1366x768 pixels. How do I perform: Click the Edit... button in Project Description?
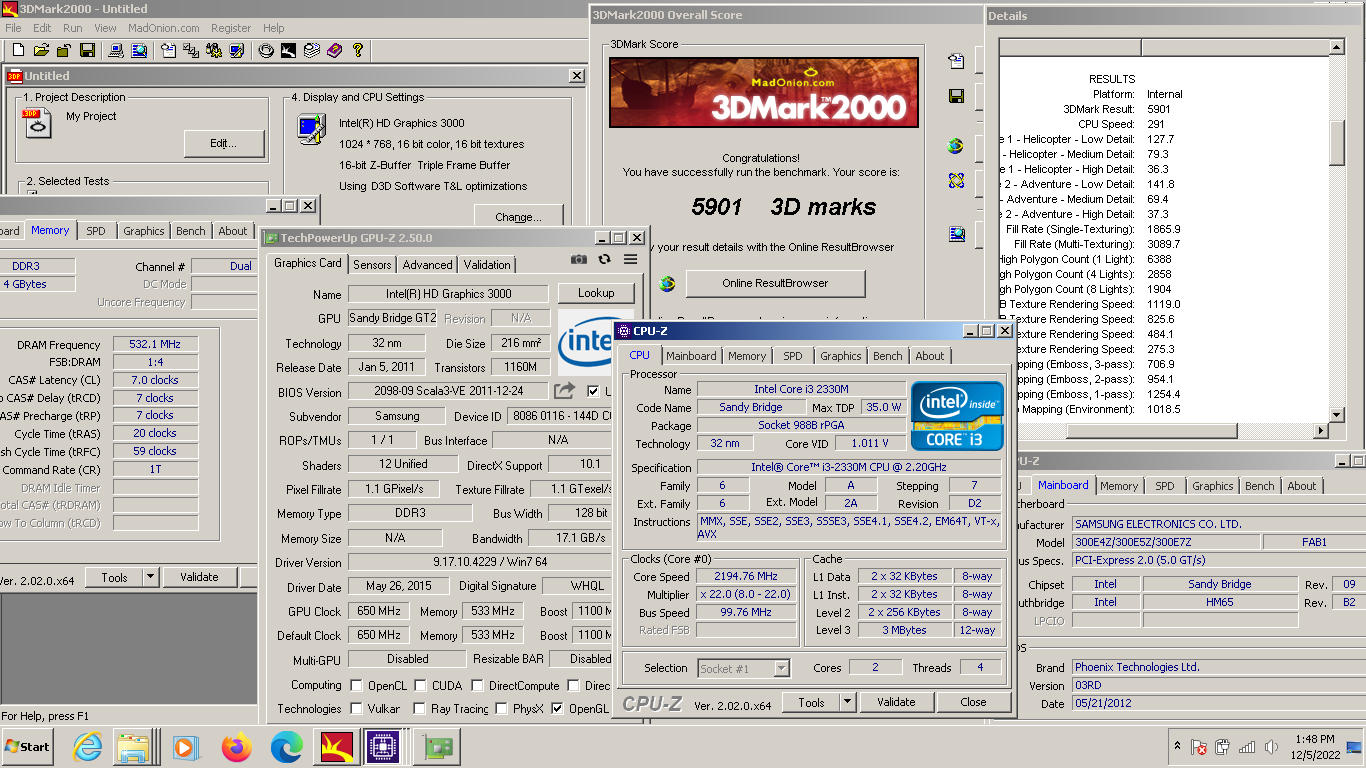point(224,144)
